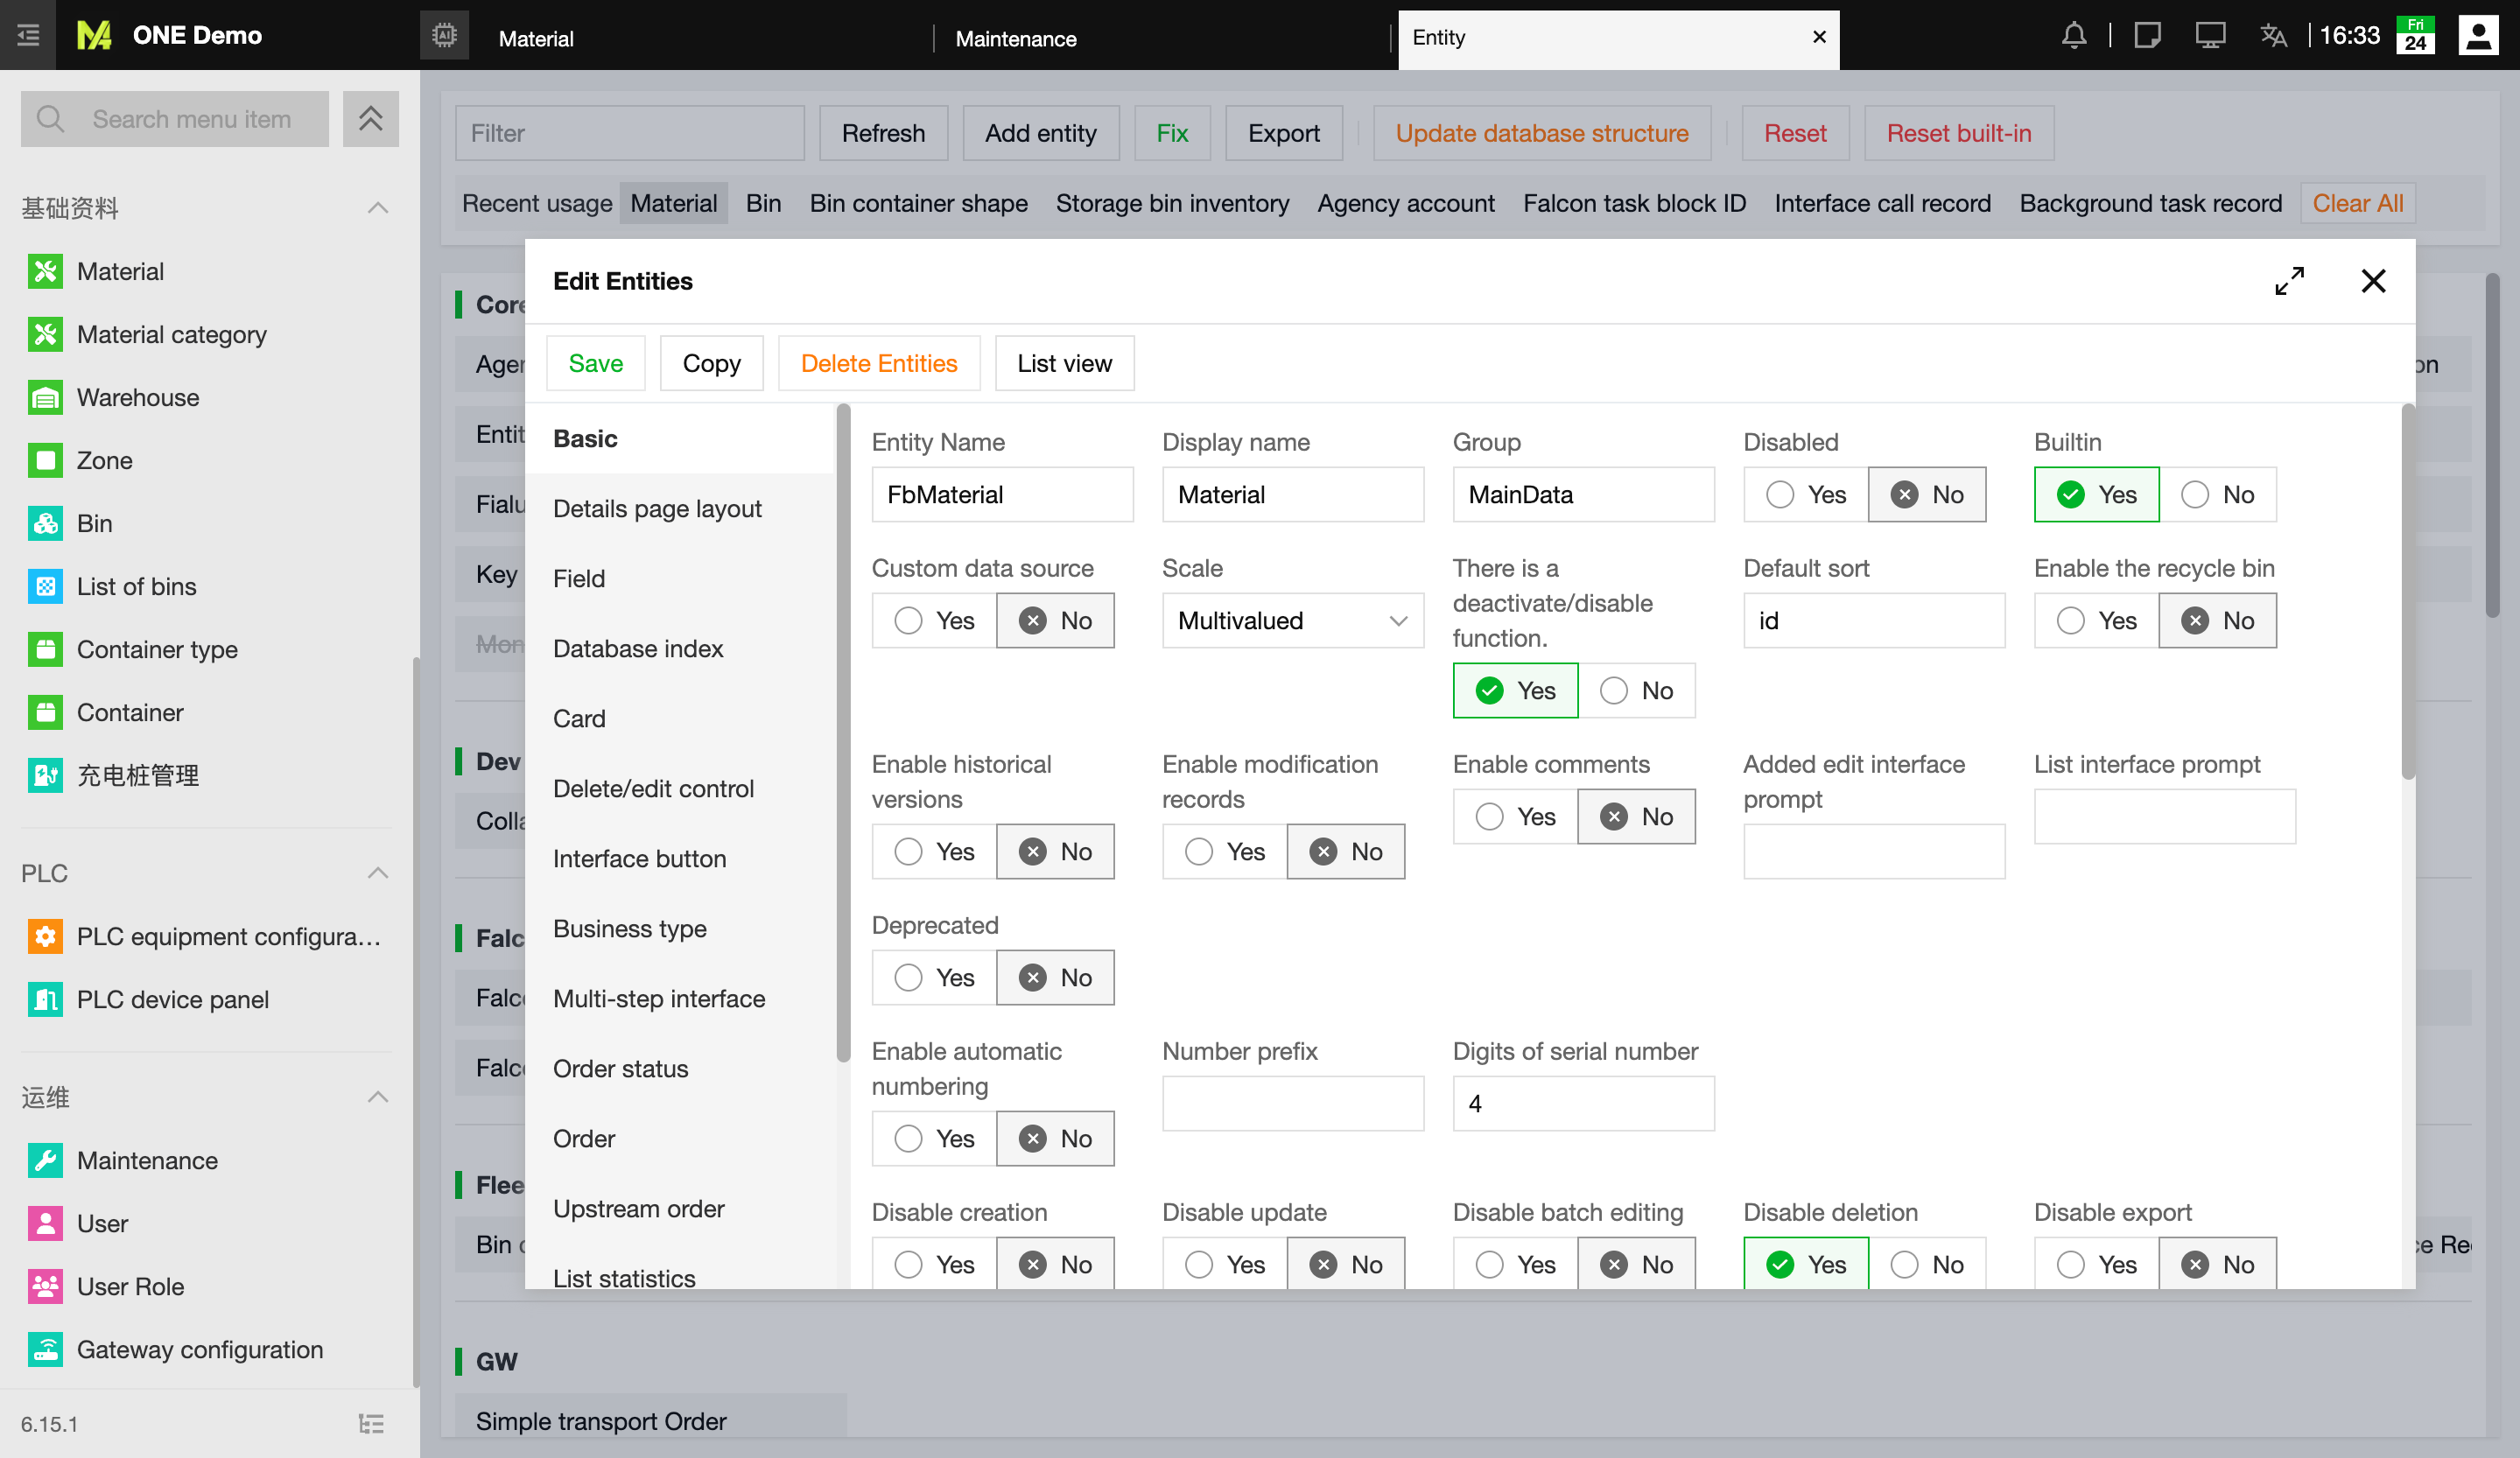Click the menu tree icon next to version
The width and height of the screenshot is (2520, 1458).
[371, 1423]
